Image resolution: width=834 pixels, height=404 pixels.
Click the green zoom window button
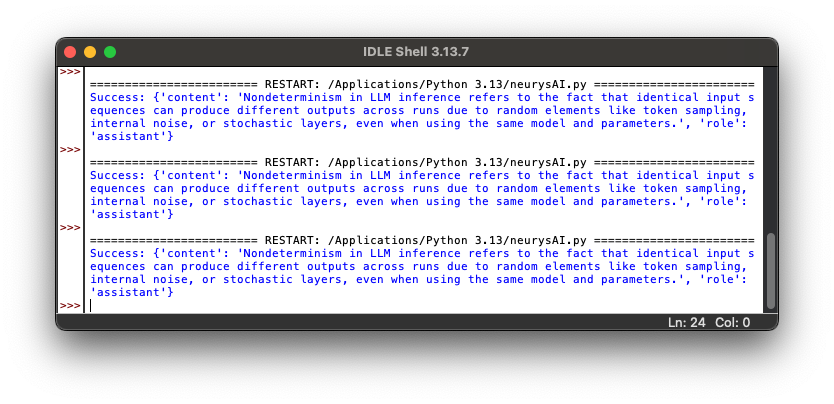(x=110, y=52)
